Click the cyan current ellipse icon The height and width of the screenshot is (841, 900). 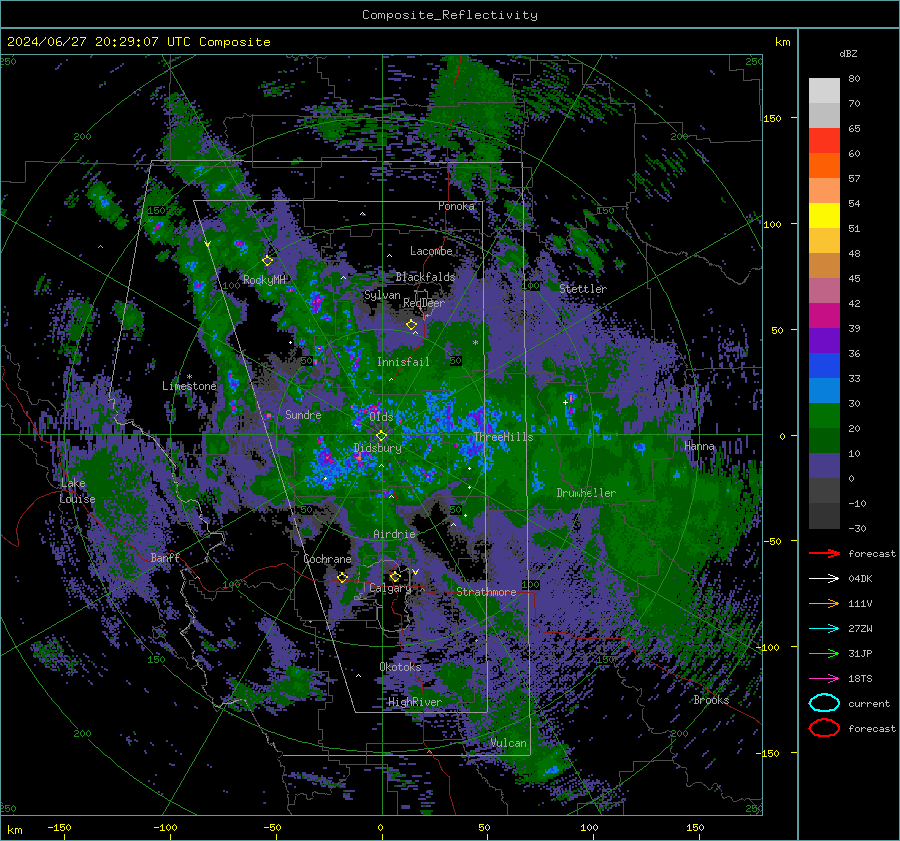[824, 703]
